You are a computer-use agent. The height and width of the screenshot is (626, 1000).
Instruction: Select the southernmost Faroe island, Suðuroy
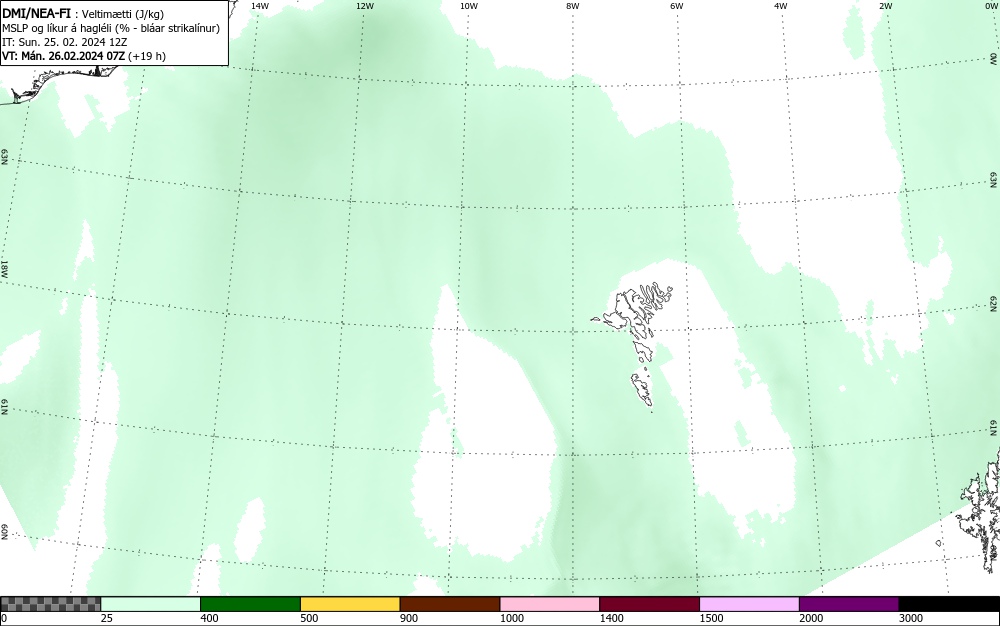click(642, 390)
